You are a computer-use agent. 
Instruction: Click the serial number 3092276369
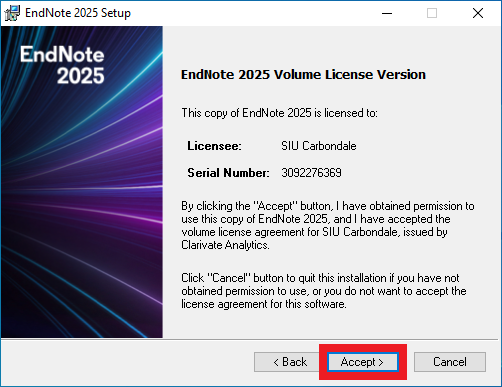click(311, 173)
